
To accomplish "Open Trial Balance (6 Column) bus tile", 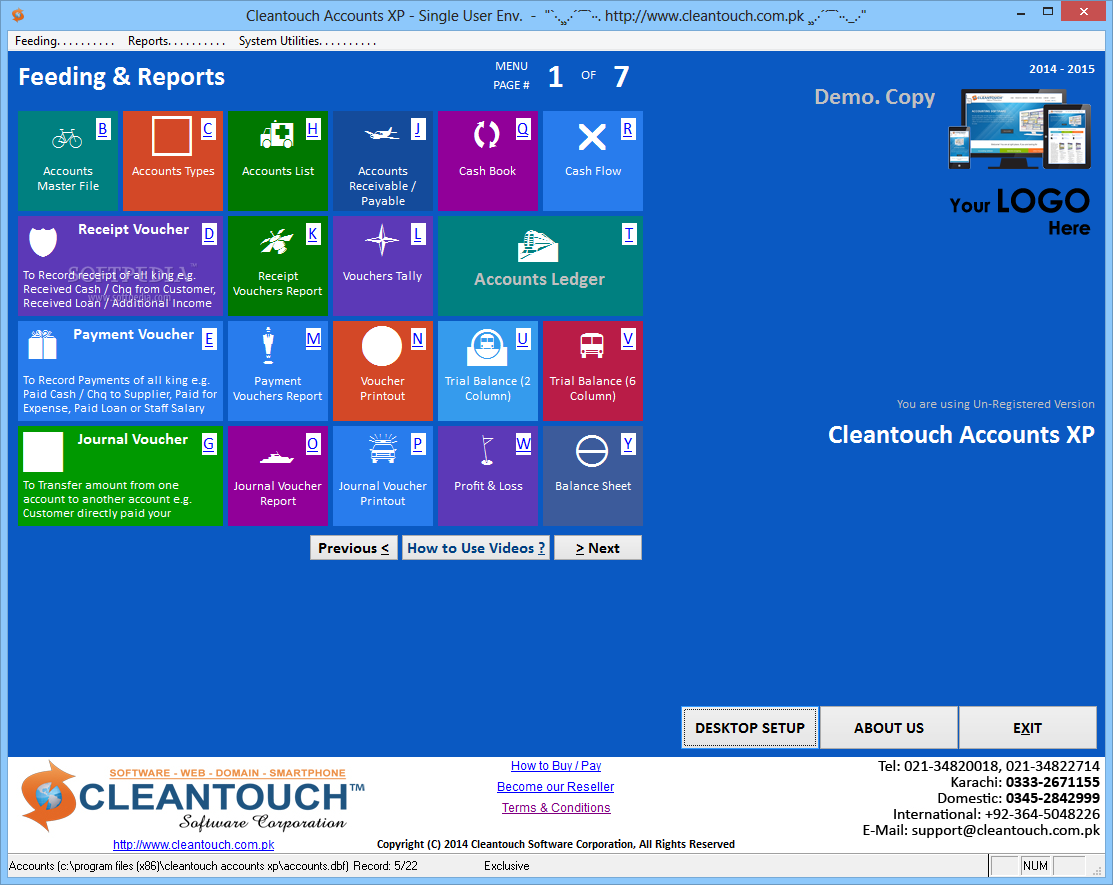I will pyautogui.click(x=593, y=370).
